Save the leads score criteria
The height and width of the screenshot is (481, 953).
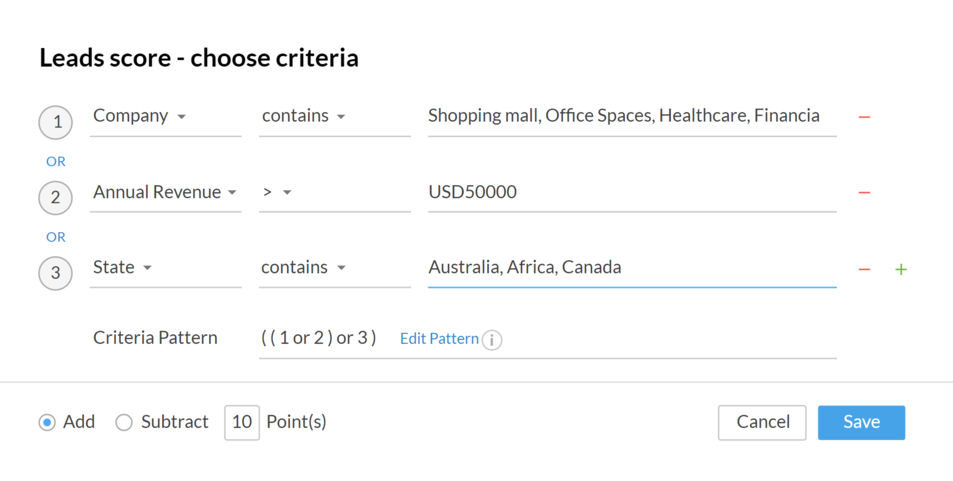tap(861, 422)
